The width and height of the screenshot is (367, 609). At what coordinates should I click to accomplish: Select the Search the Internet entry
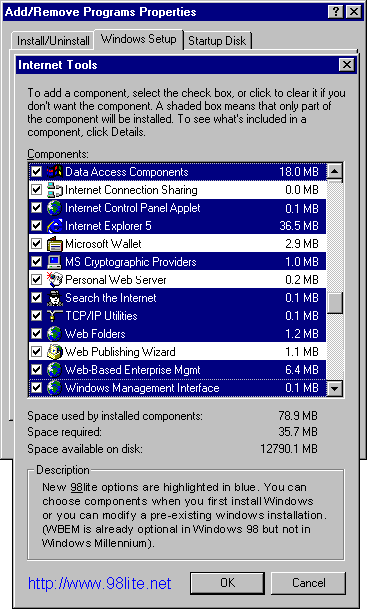[x=177, y=298]
